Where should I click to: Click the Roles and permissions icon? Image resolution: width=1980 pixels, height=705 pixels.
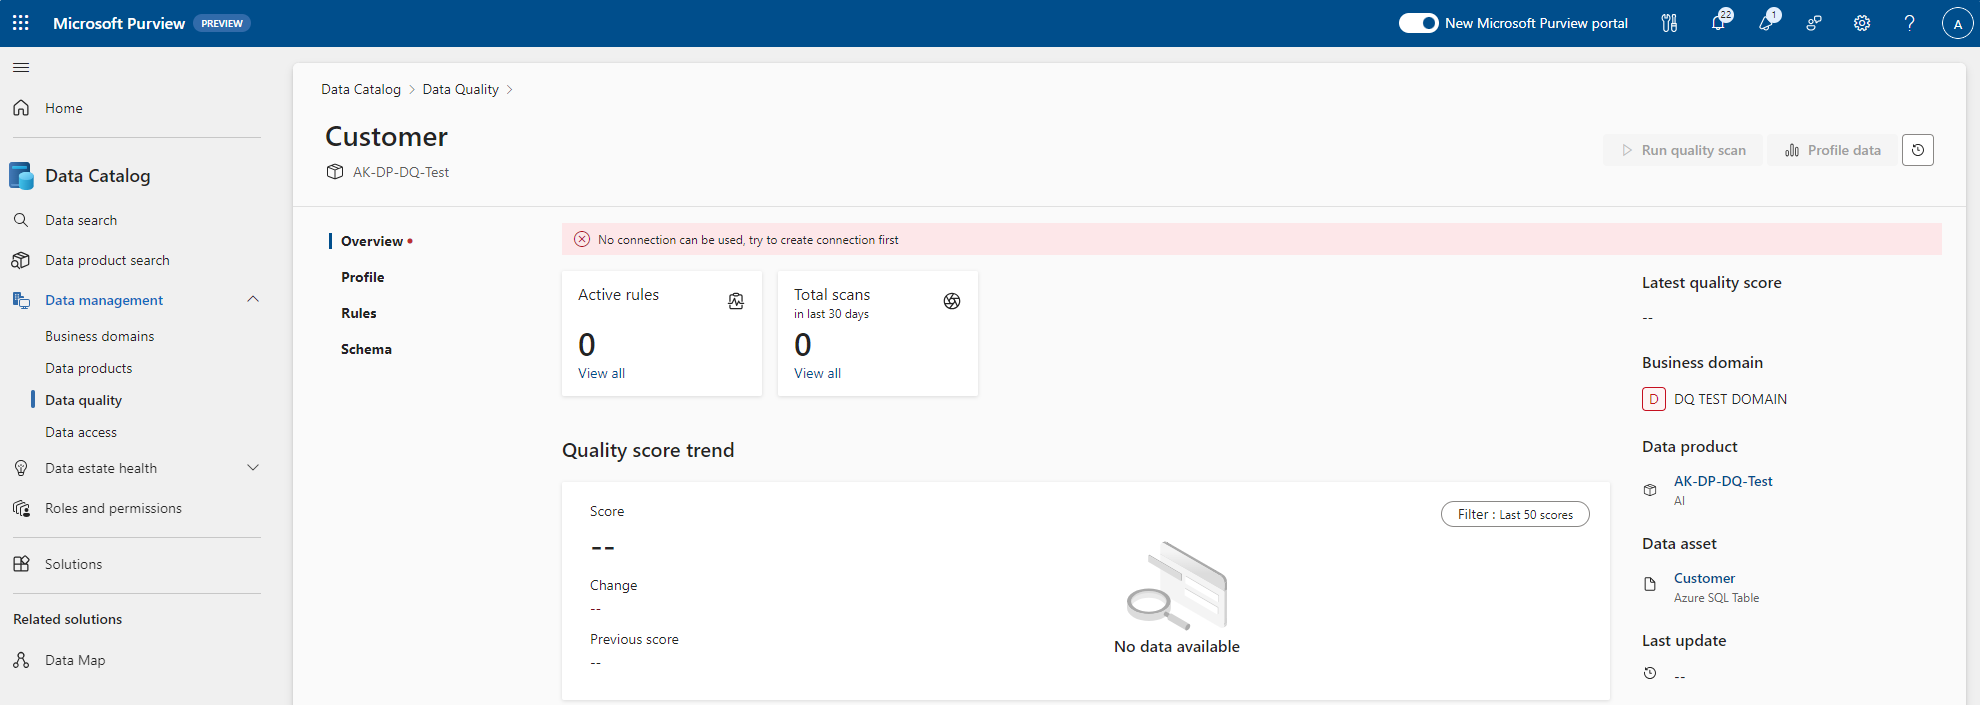point(21,508)
